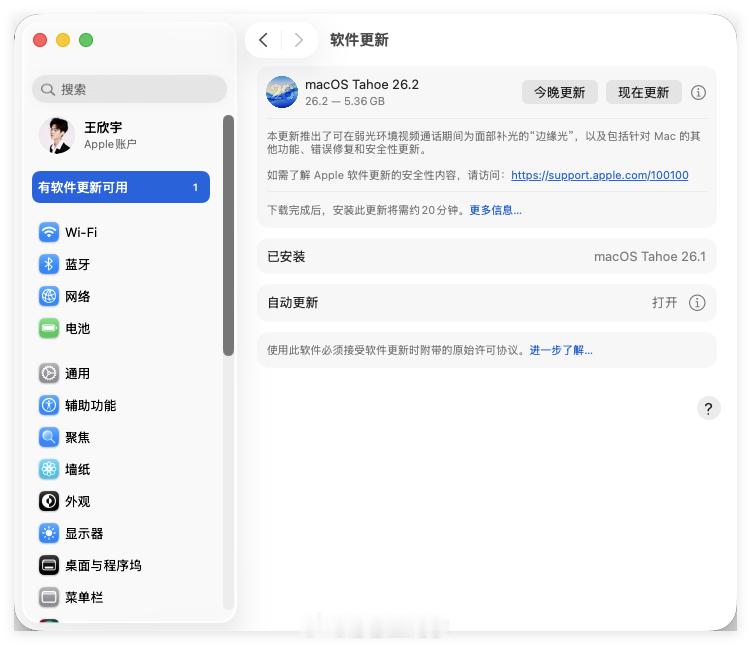Click the 自动更新 row label

(x=293, y=303)
